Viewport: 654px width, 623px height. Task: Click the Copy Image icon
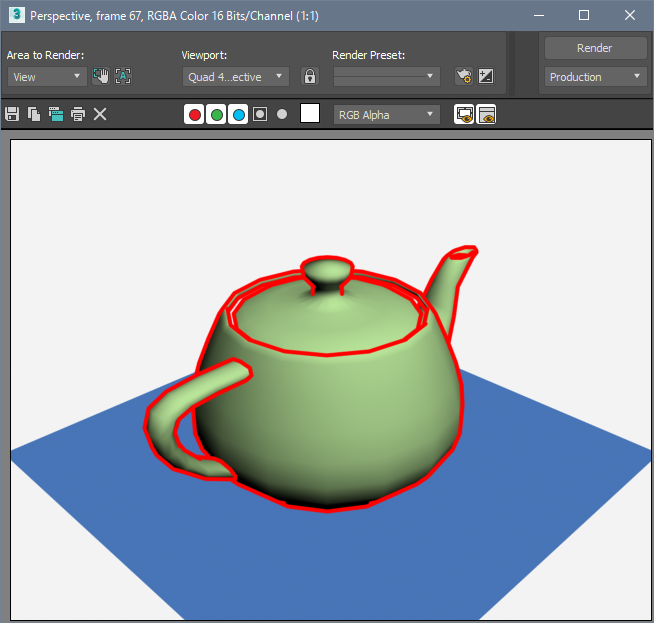coord(34,114)
